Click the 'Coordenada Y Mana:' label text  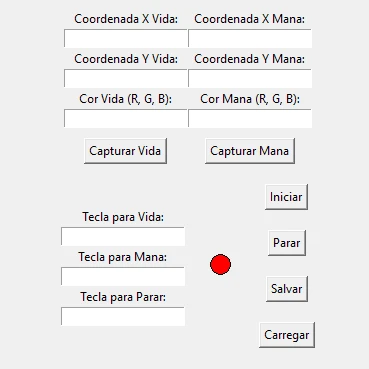(x=250, y=59)
